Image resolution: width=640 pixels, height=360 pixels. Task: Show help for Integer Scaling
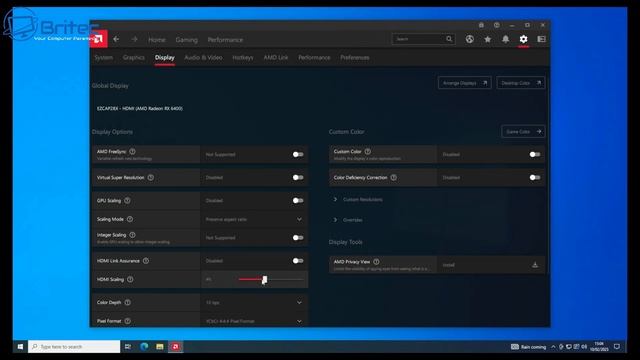132,235
